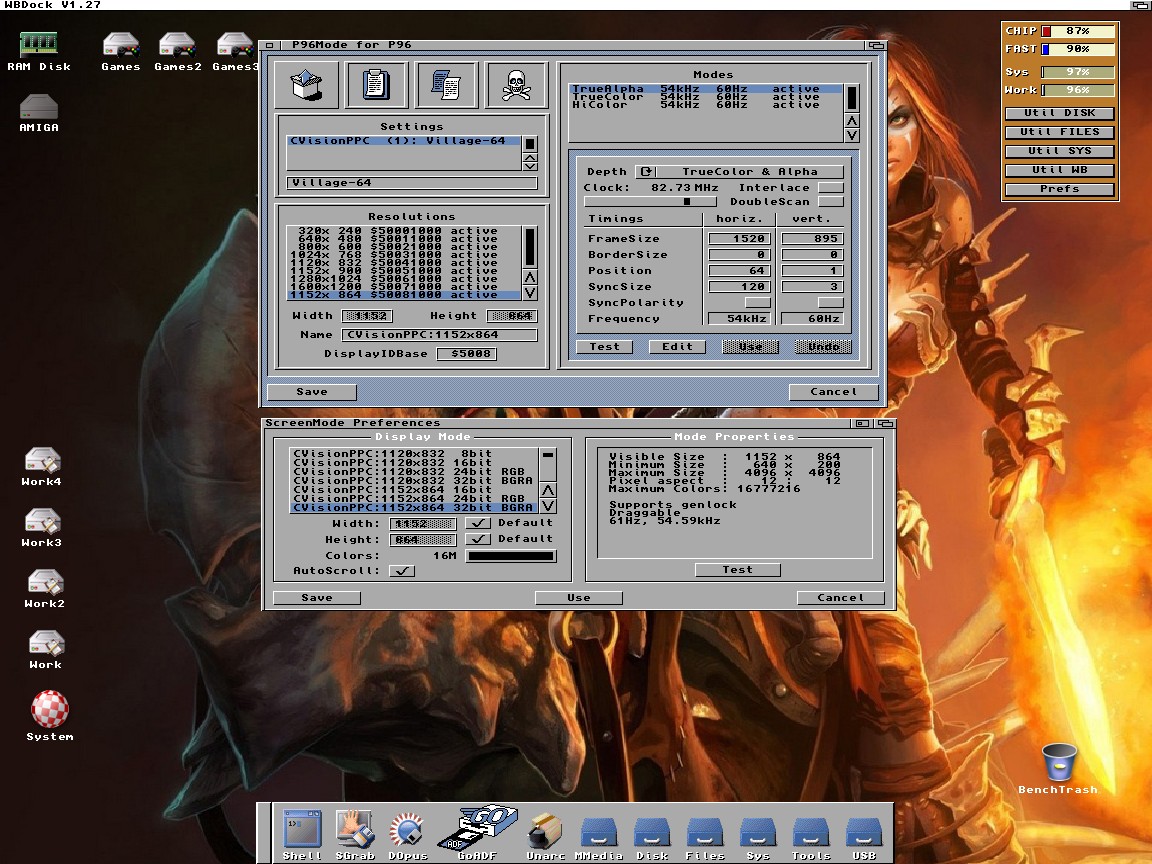Click Use in ScreenMode Preferences
Viewport: 1152px width, 864px height.
[579, 598]
